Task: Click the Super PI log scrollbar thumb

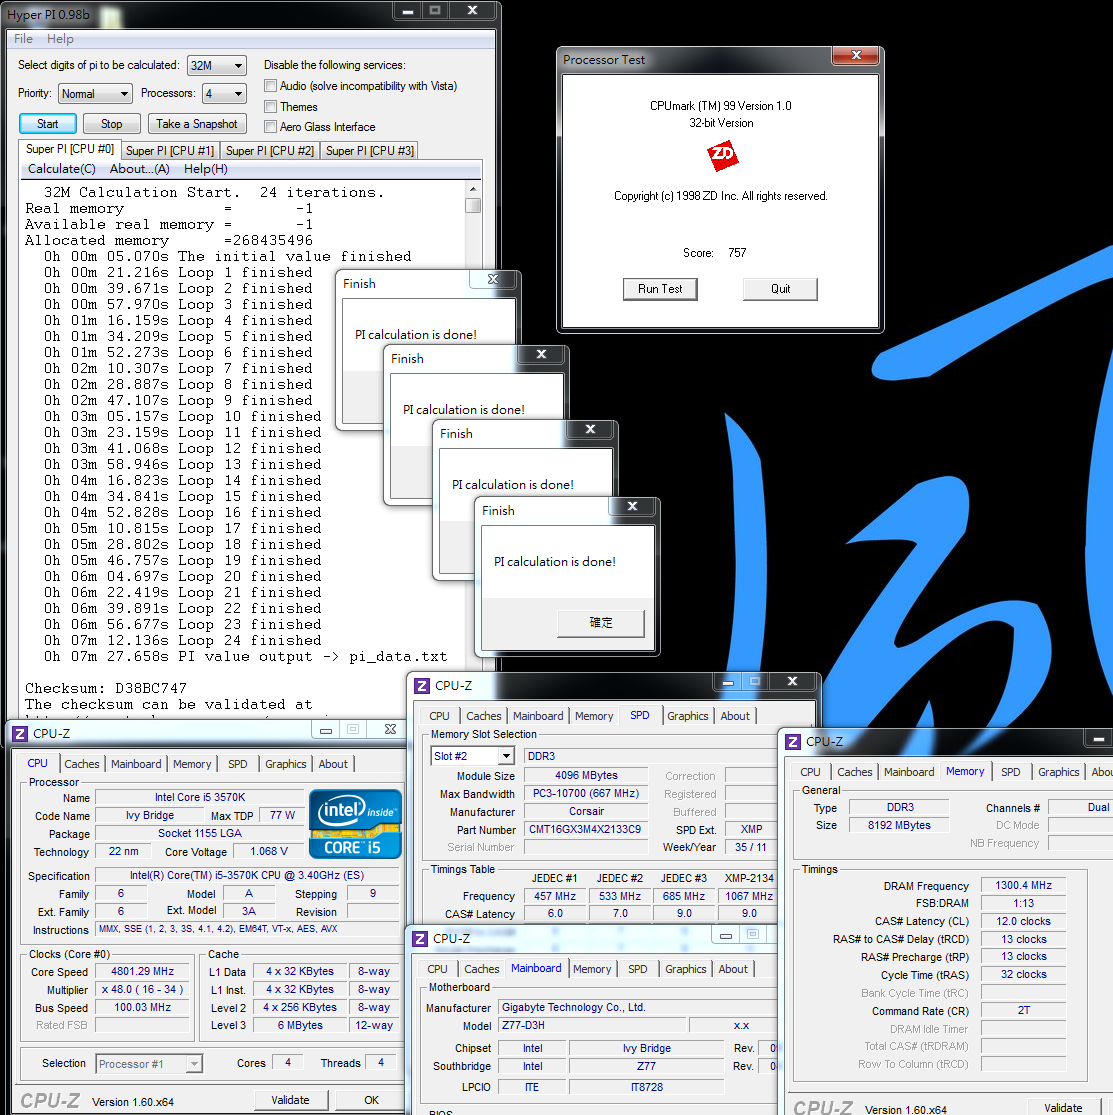Action: pyautogui.click(x=472, y=206)
